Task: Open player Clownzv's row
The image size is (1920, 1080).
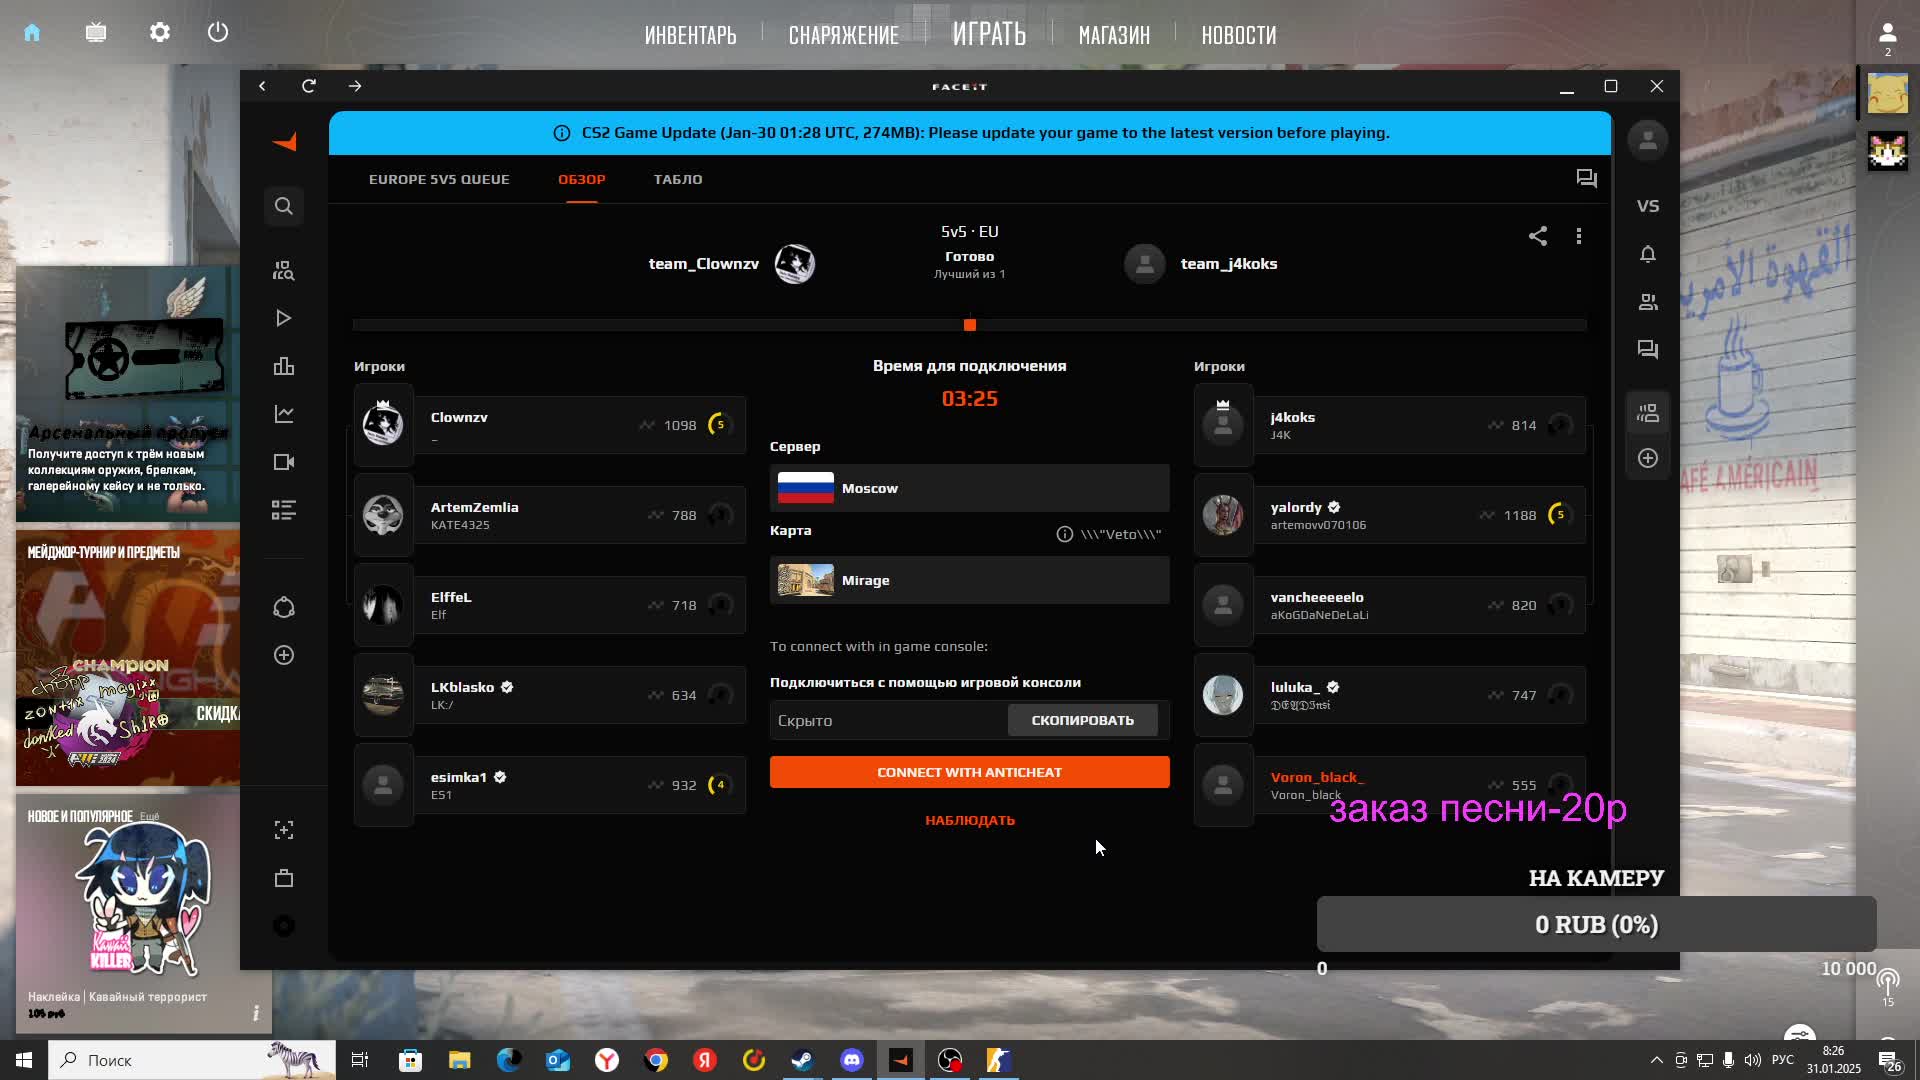Action: pos(550,425)
